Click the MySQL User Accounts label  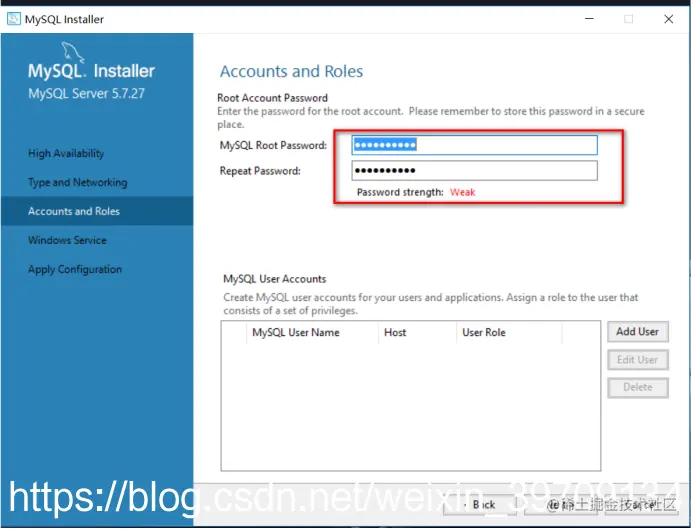275,279
